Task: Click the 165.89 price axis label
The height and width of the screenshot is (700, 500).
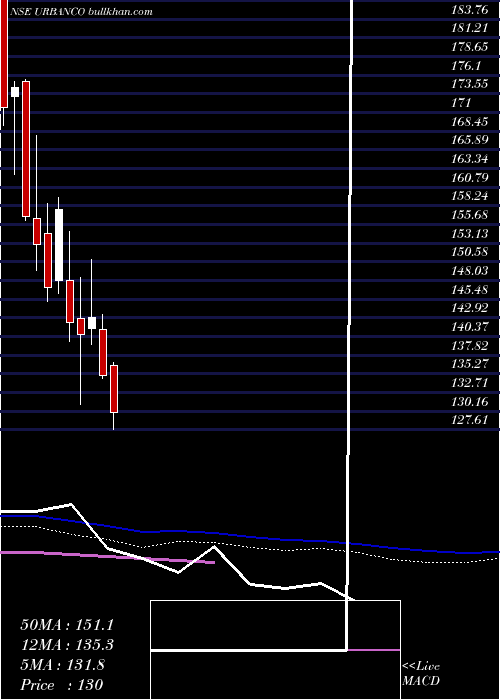Action: [x=469, y=140]
